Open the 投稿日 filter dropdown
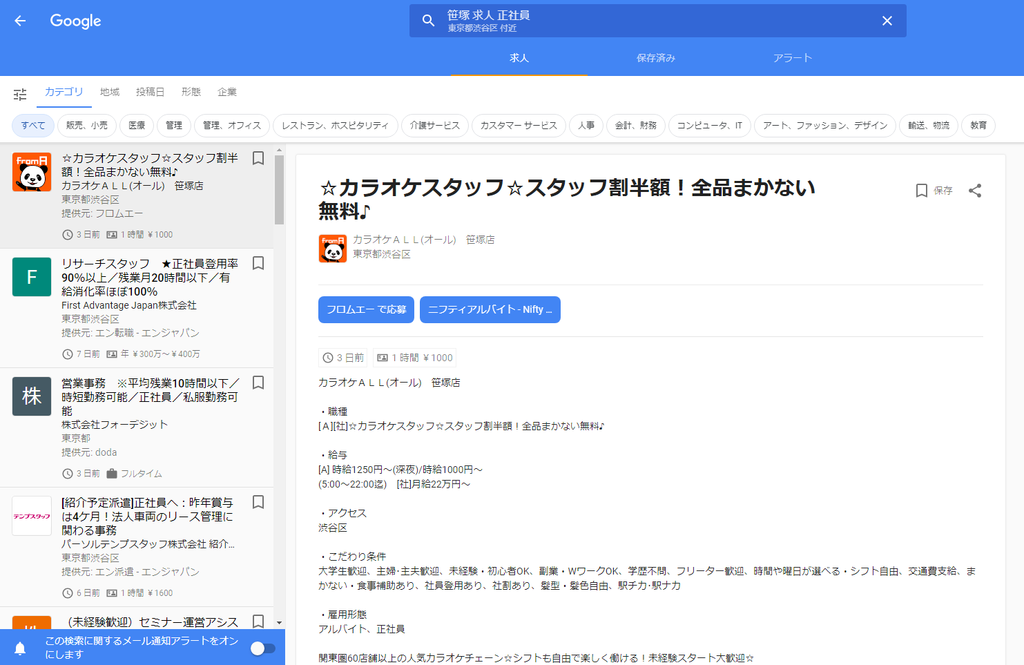 151,91
